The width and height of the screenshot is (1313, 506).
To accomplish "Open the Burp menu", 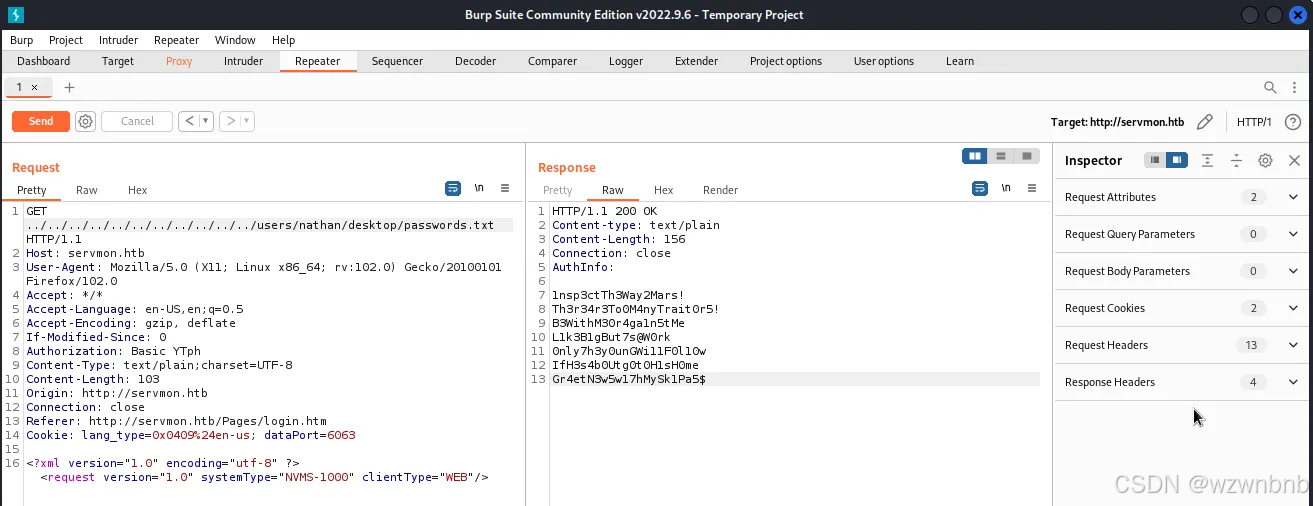I will click(21, 40).
